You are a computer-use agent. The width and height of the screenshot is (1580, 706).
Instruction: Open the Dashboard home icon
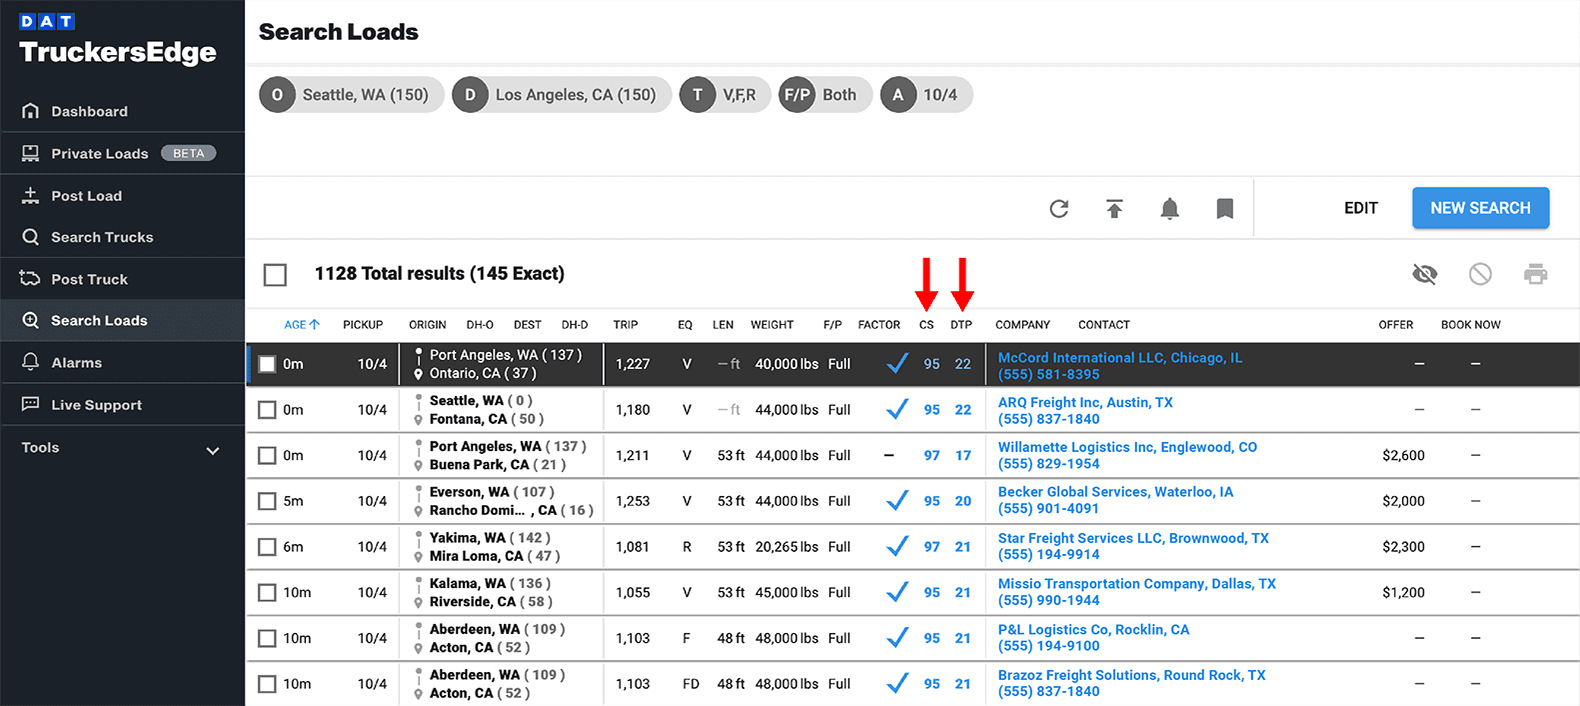point(30,111)
